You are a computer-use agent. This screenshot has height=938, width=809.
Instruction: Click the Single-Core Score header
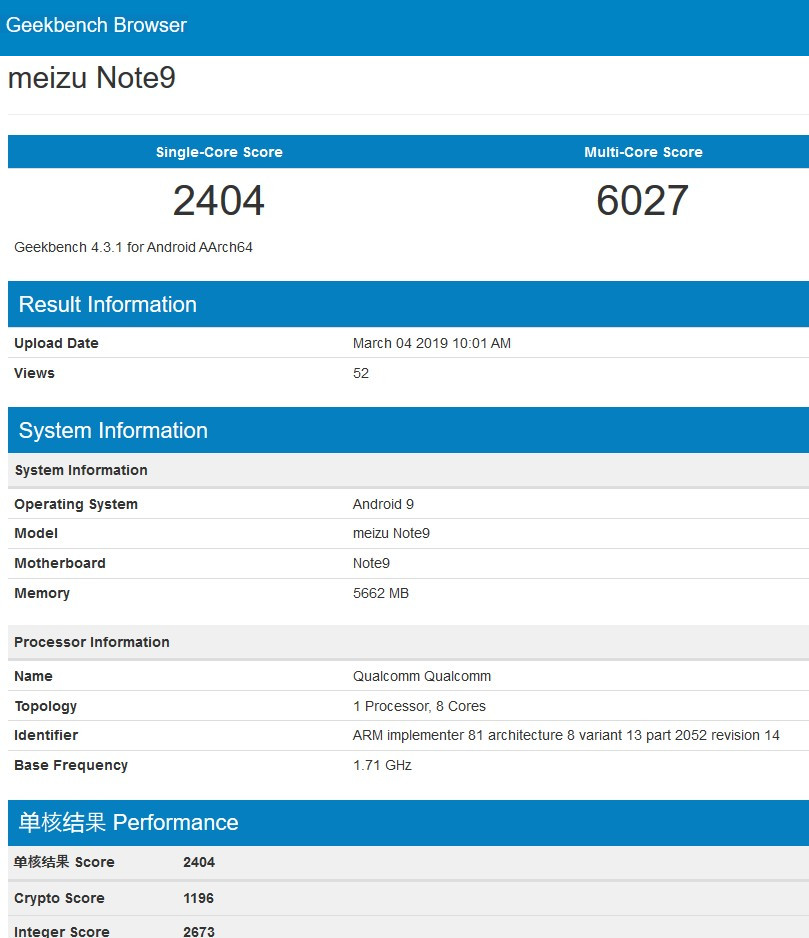pyautogui.click(x=219, y=152)
